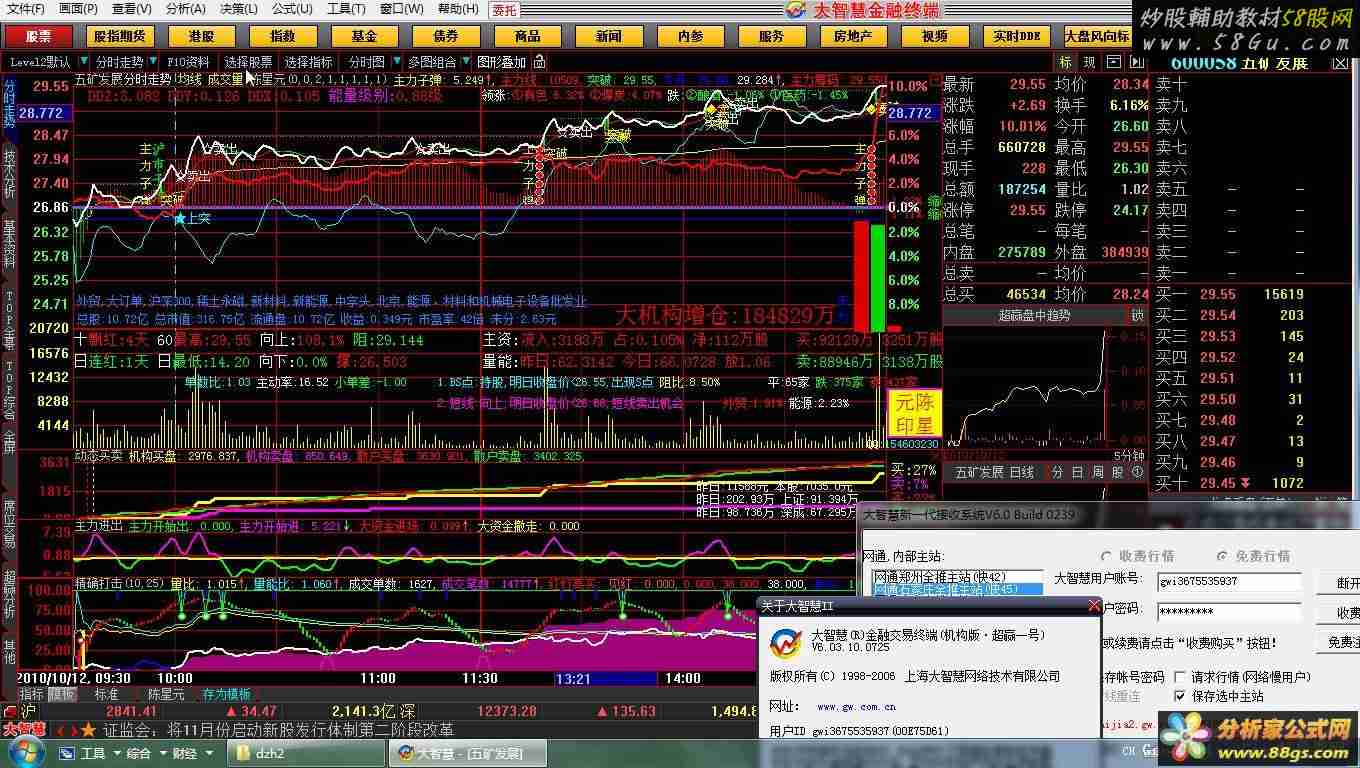Open the 决策(L) menu
The image size is (1360, 768).
(238, 9)
